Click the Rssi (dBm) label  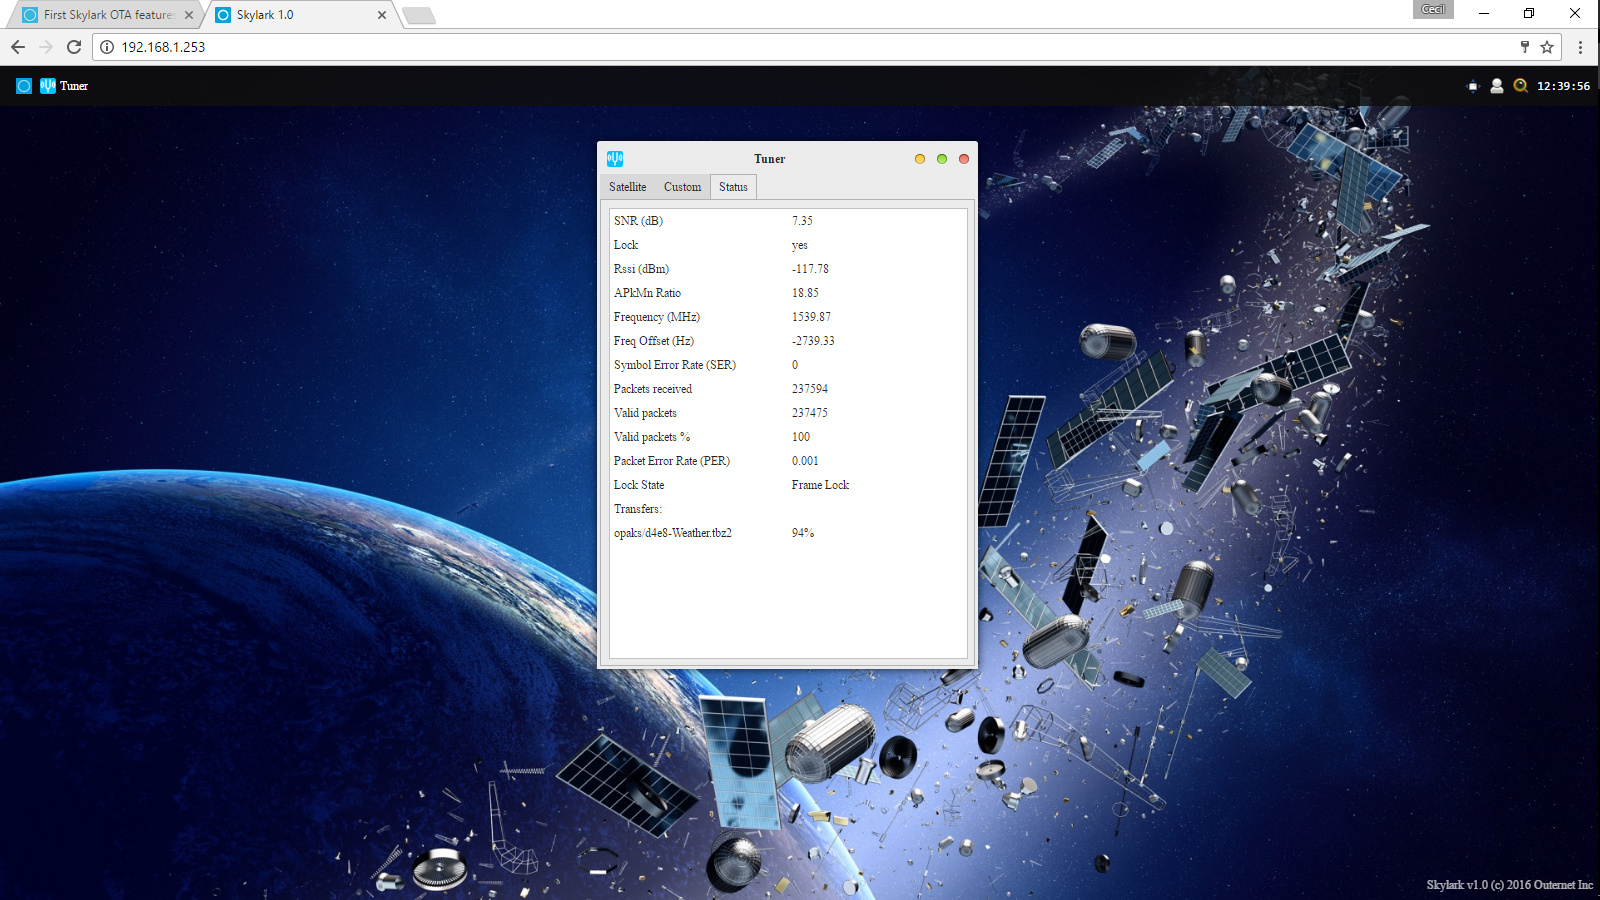click(x=641, y=269)
